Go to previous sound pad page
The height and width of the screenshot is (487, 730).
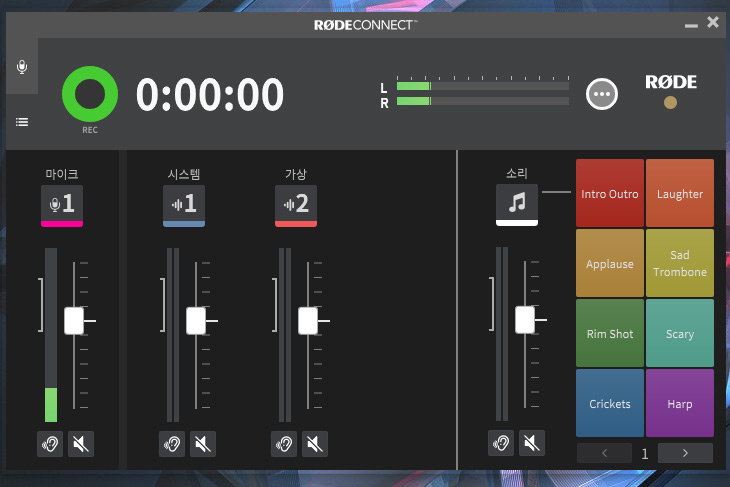pyautogui.click(x=604, y=453)
